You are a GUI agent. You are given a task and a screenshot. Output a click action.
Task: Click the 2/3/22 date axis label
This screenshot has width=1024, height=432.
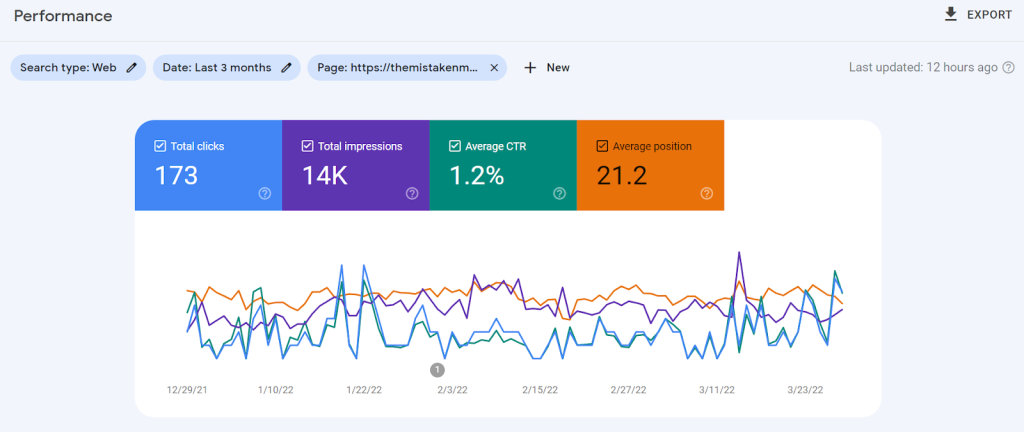[453, 390]
